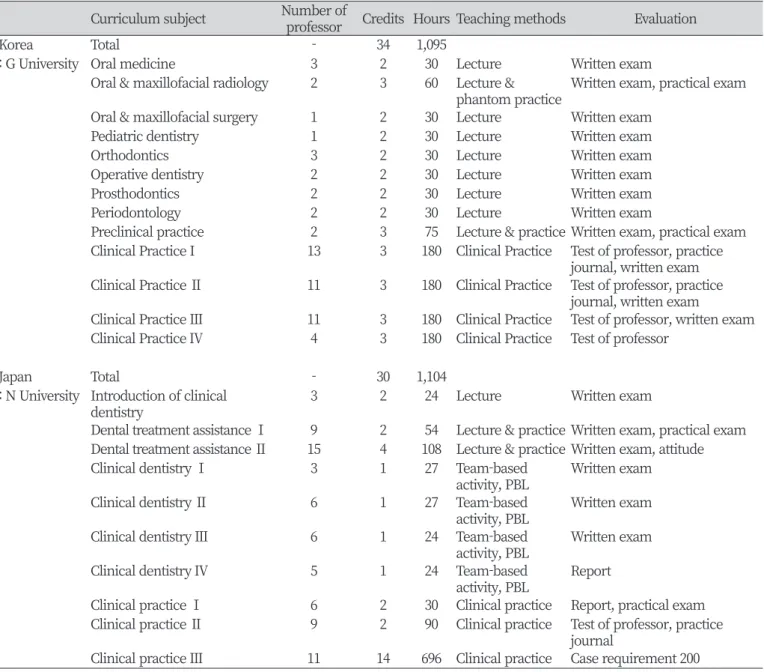Select the 'Periodontology' subject

click(135, 213)
